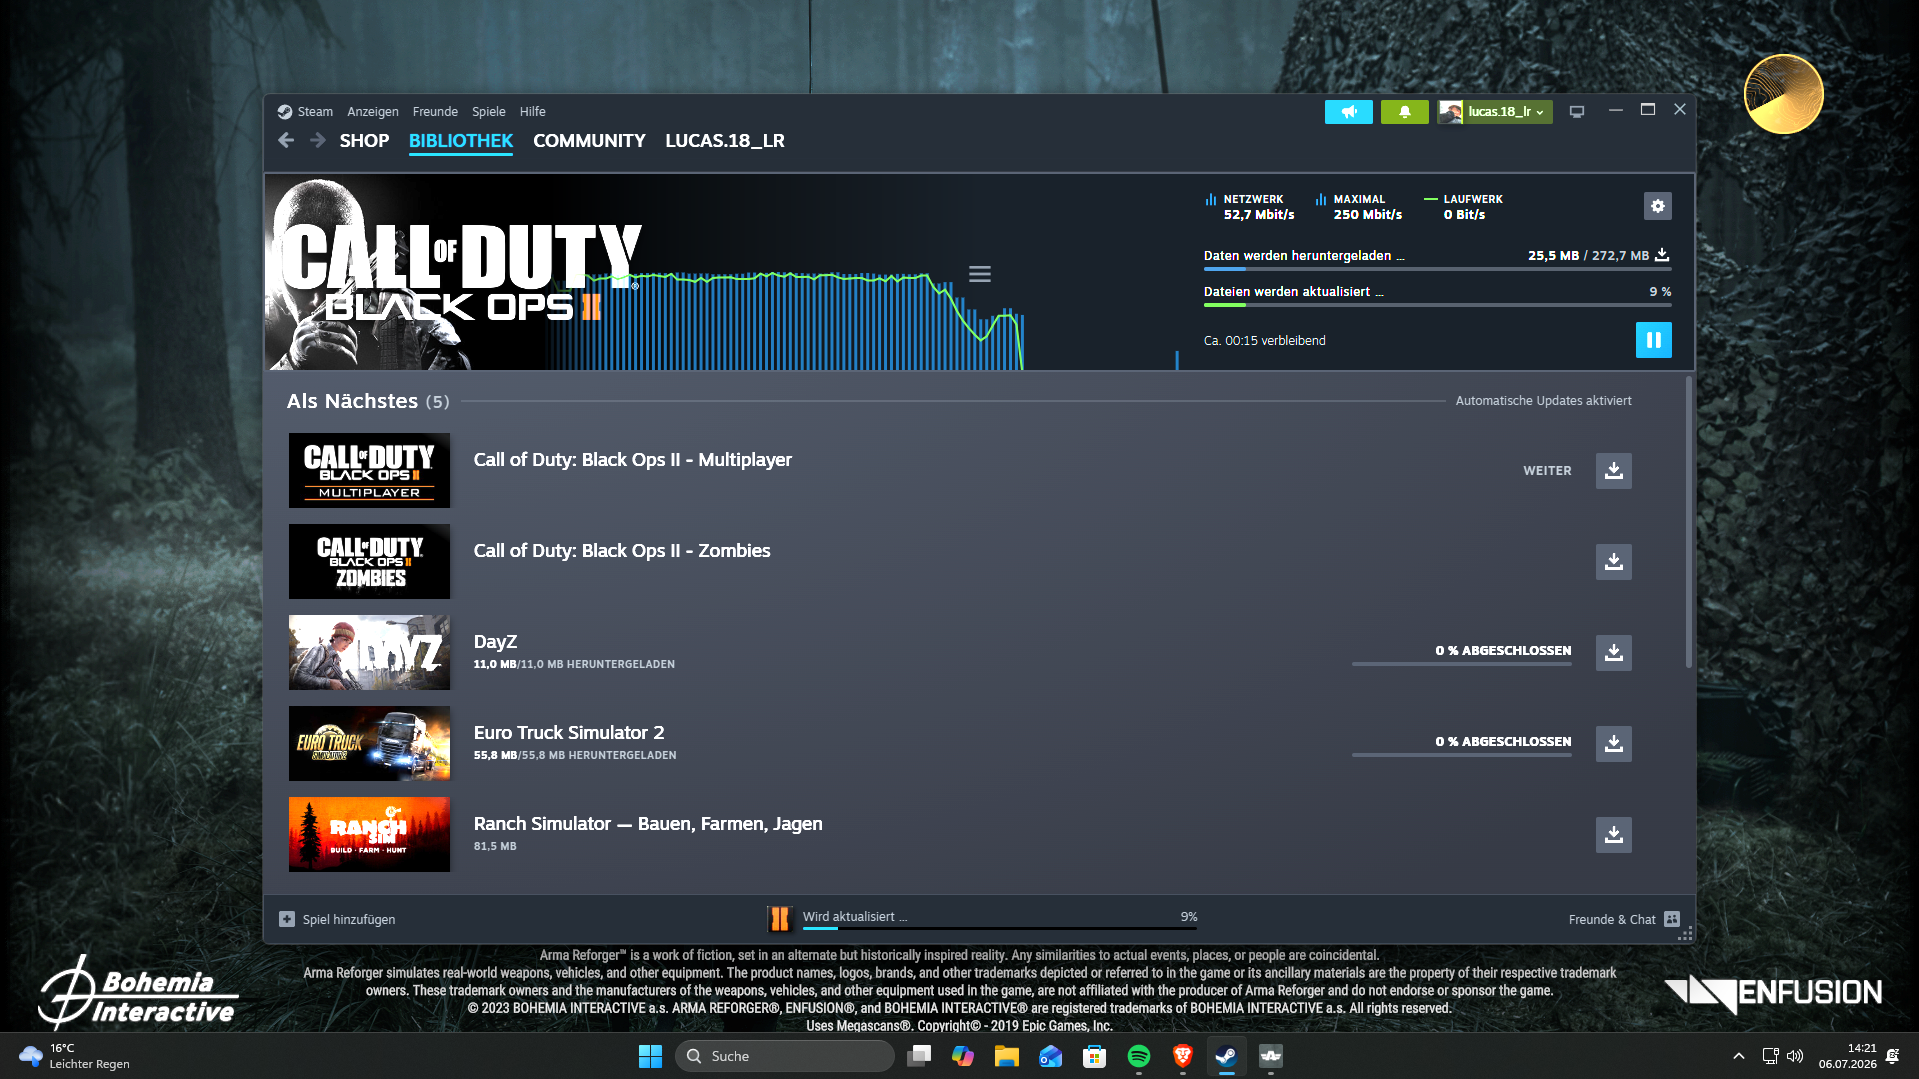Open the Spiele menu
Image resolution: width=1919 pixels, height=1079 pixels.
(489, 112)
